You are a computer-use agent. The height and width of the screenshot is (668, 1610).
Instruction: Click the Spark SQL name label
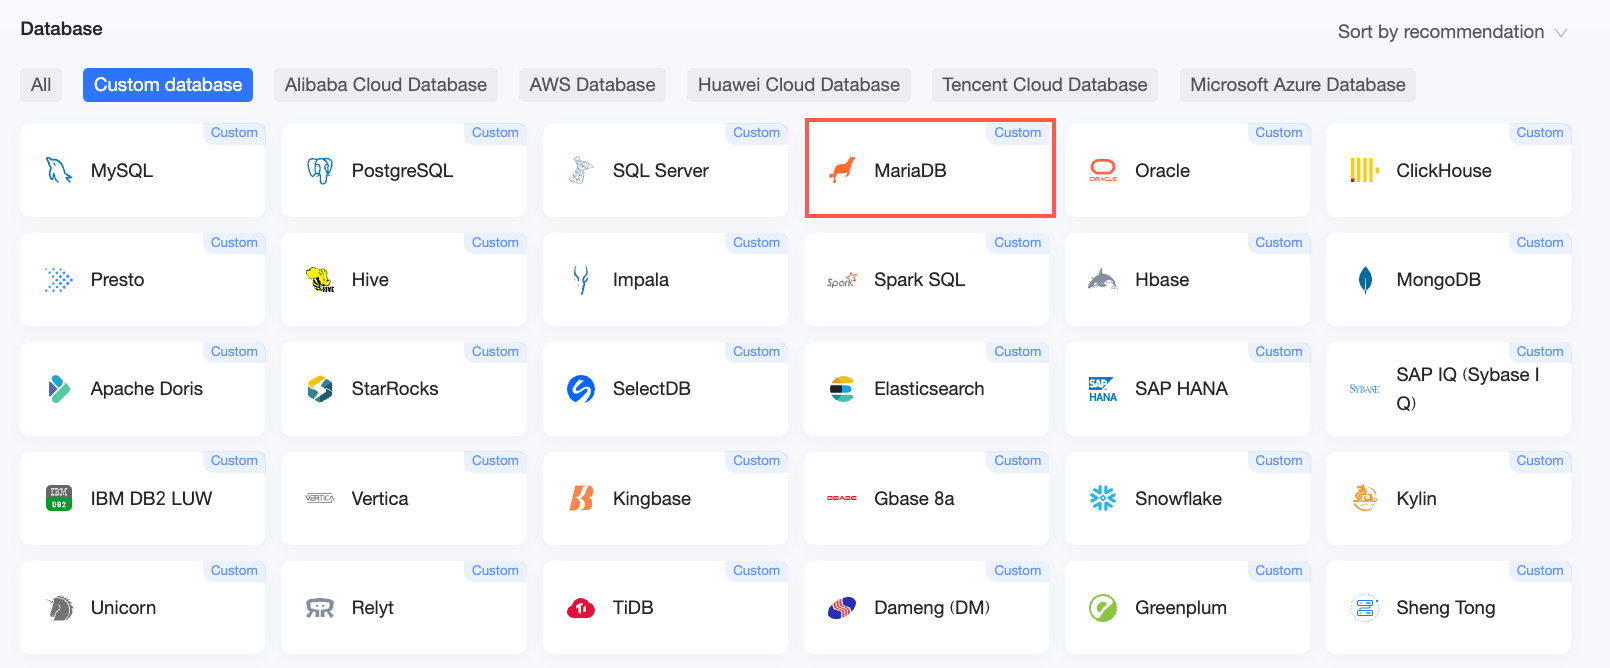tap(920, 280)
